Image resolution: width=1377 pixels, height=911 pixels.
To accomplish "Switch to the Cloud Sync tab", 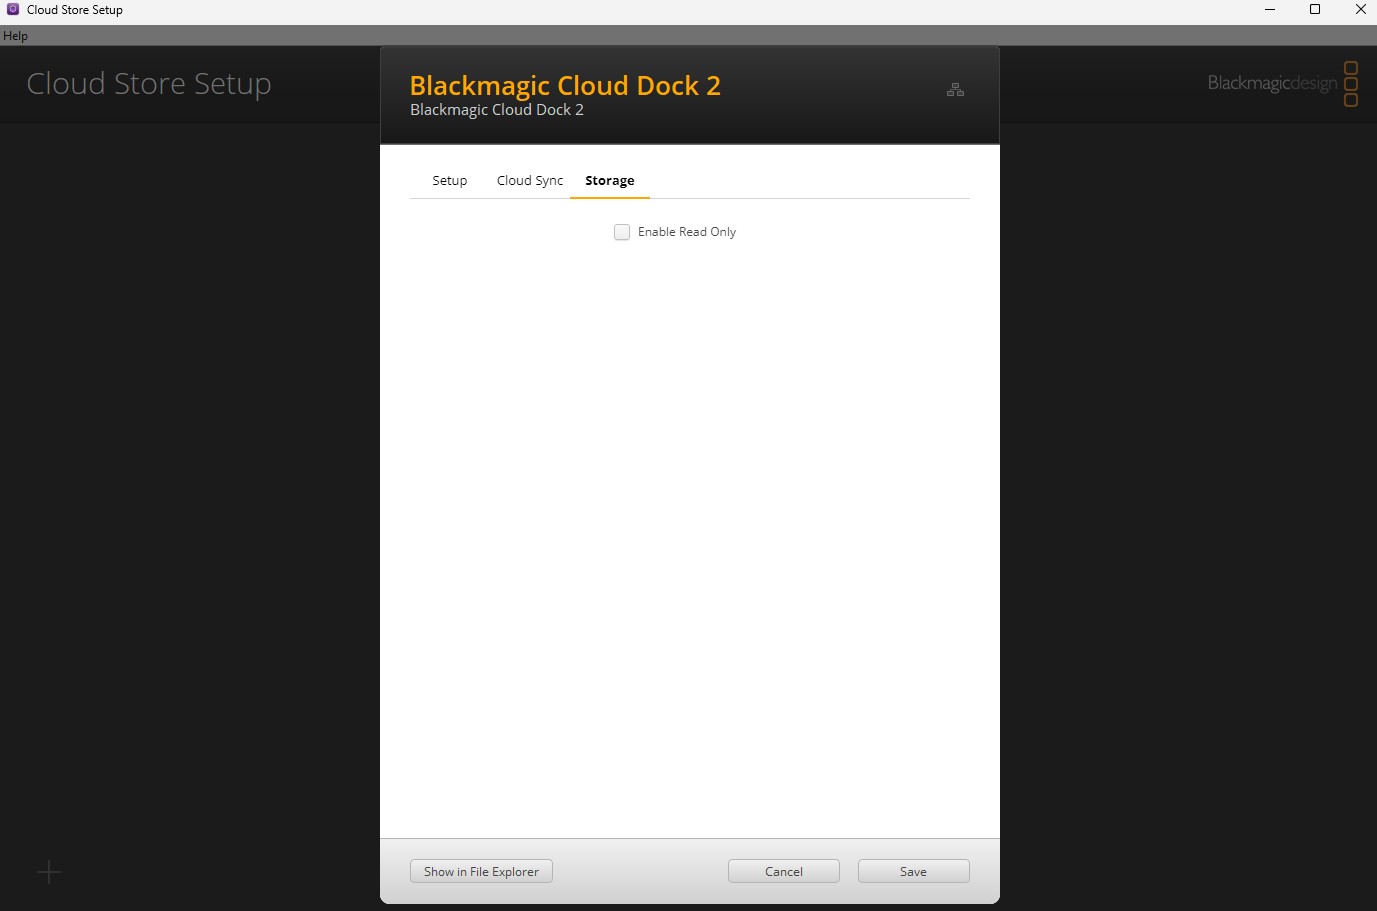I will point(530,180).
